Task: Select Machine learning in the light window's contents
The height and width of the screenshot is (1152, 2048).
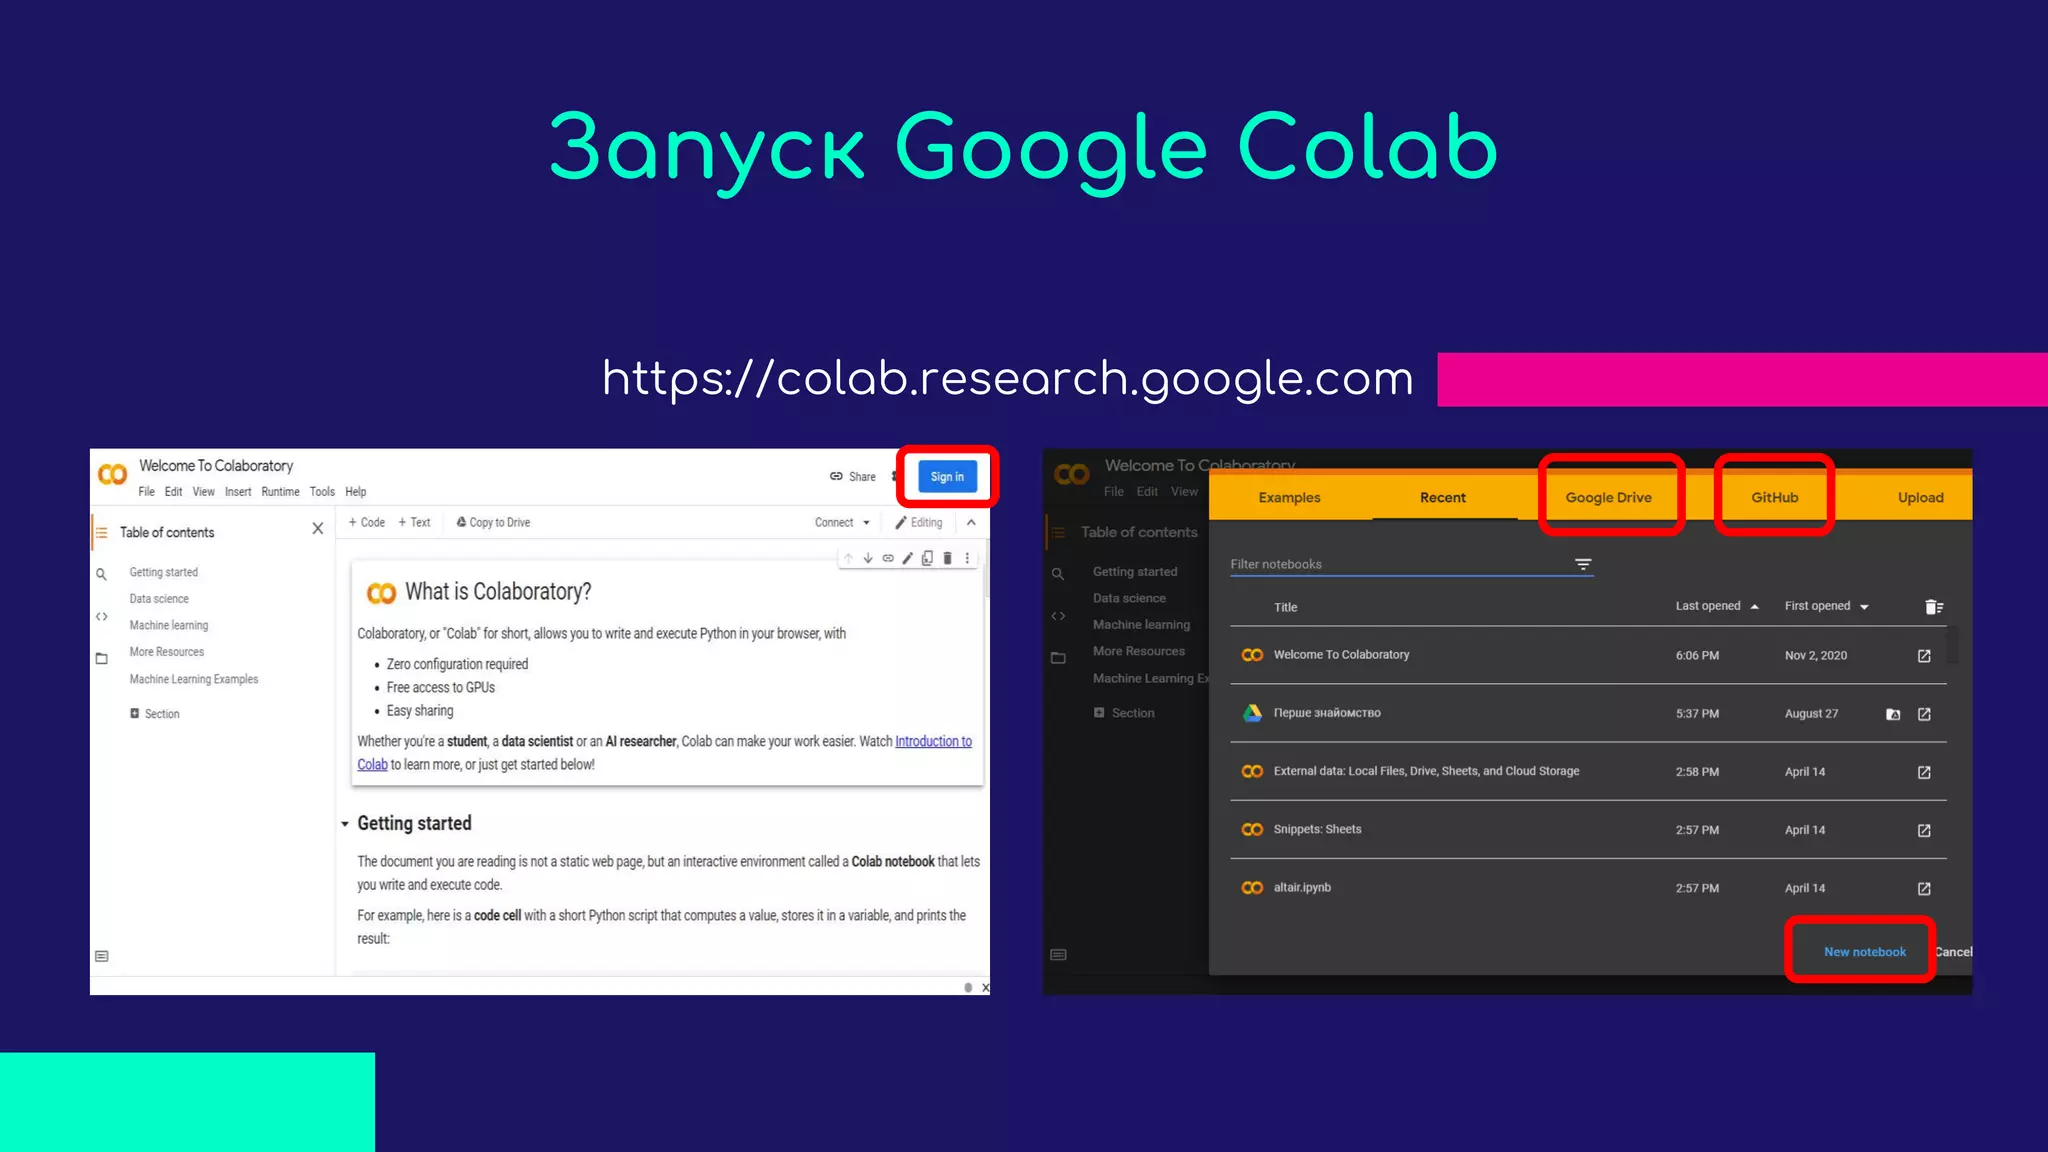Action: click(169, 625)
